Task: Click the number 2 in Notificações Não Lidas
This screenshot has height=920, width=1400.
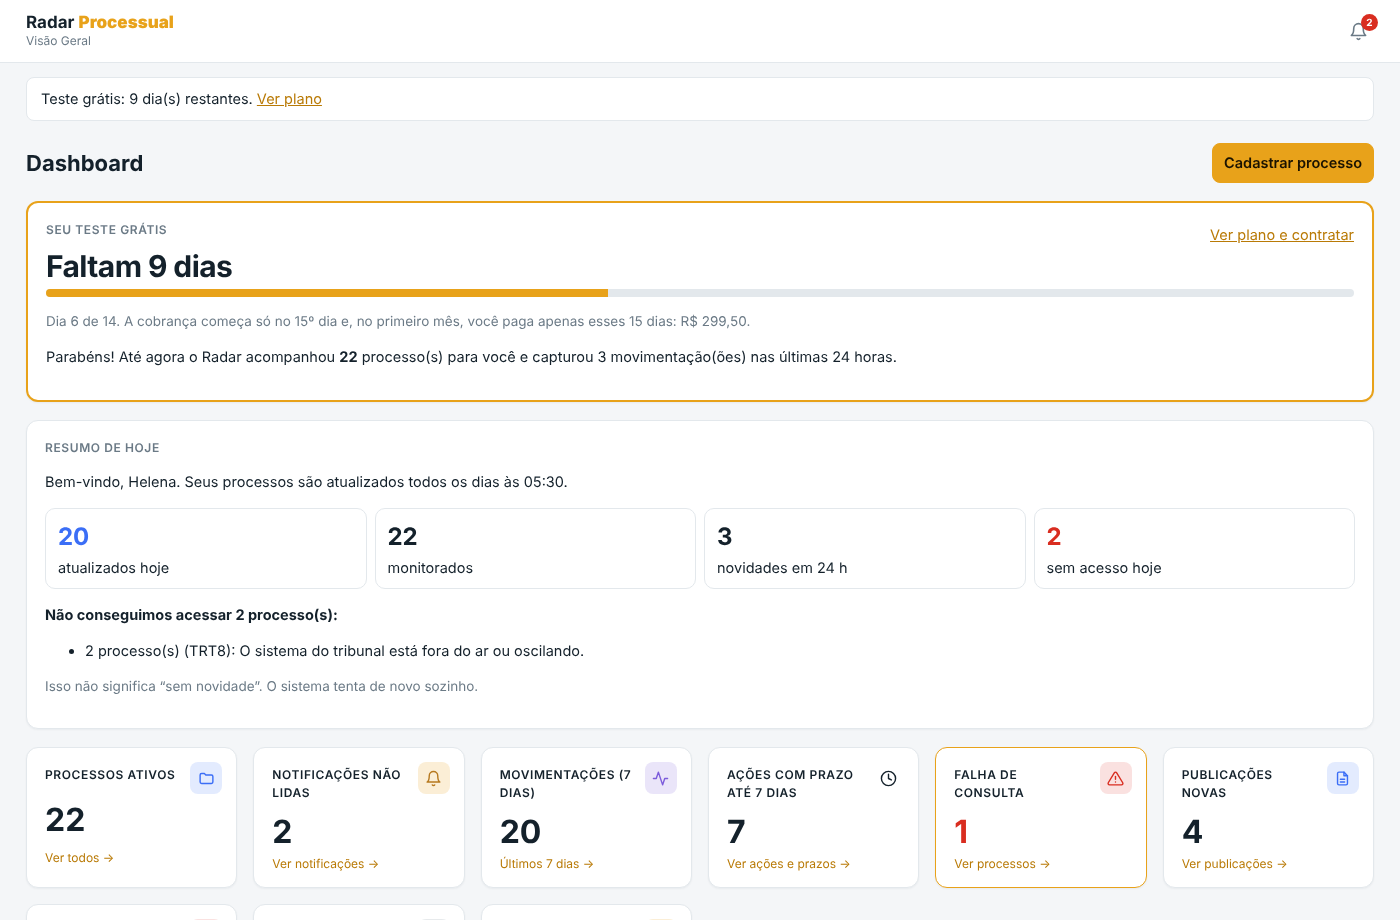Action: [x=282, y=832]
